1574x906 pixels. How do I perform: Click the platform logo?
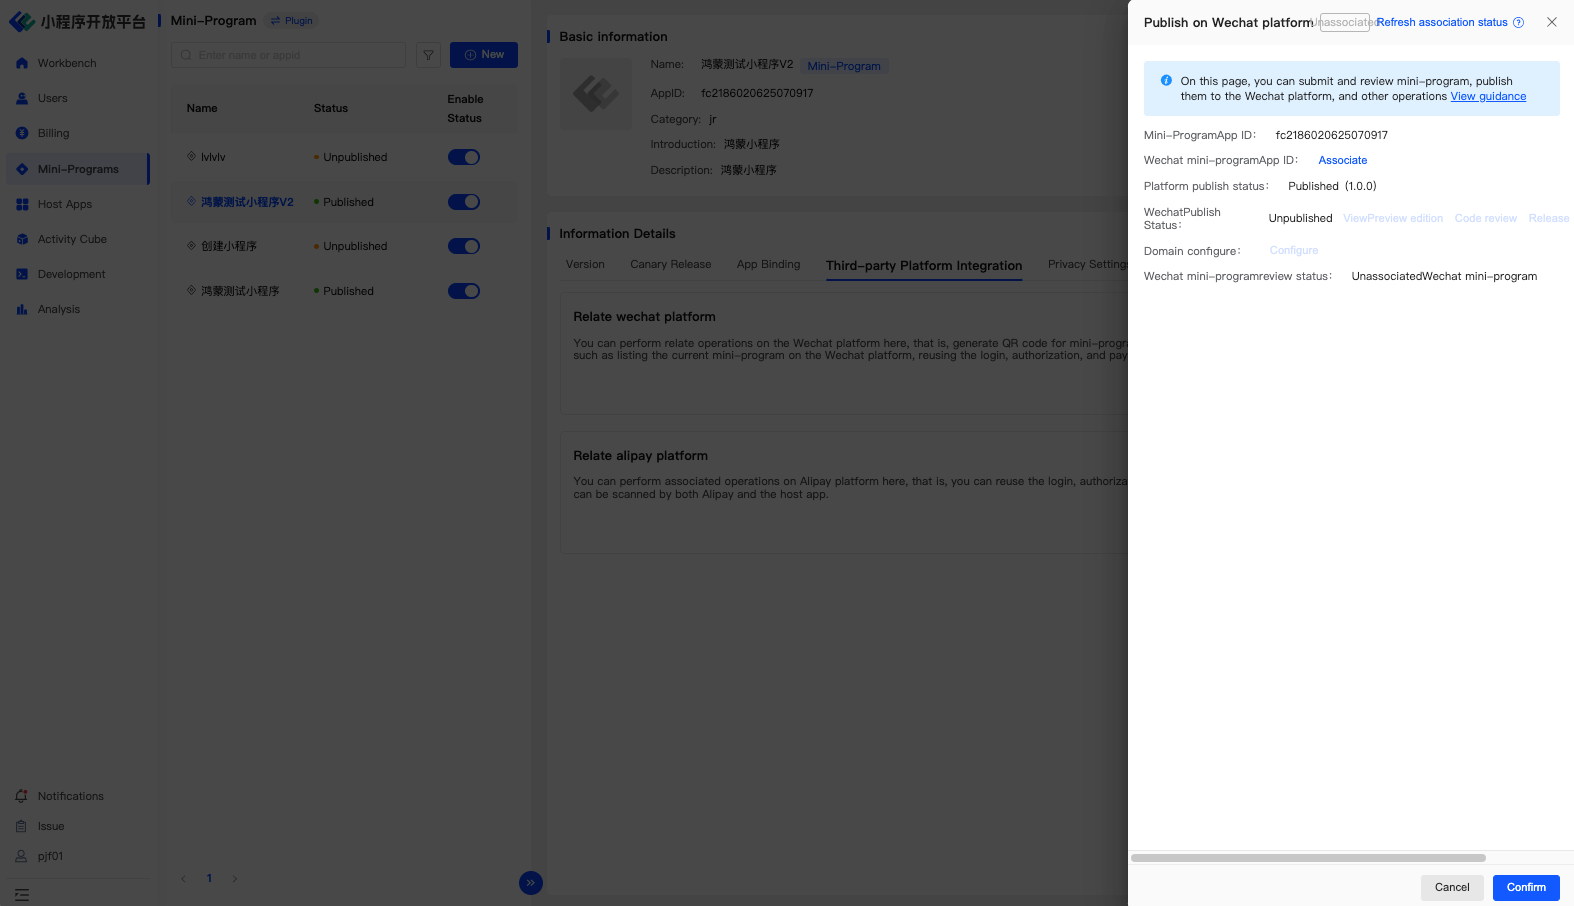[77, 21]
